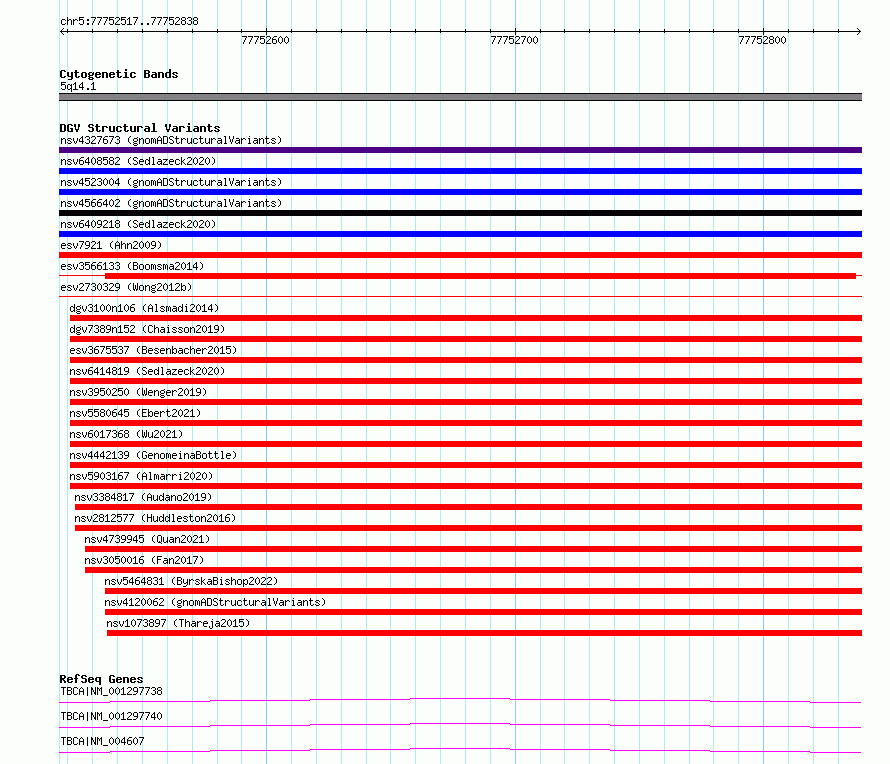Screen dimensions: 890x764
Task: Click the gray 5q14.1 cytogenetic band bar
Action: click(460, 97)
